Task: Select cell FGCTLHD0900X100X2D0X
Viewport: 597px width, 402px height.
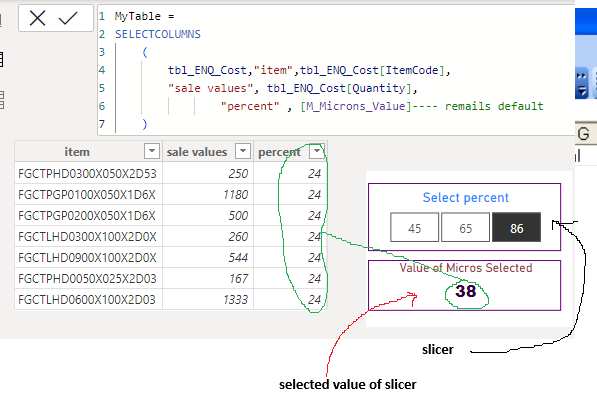Action: pyautogui.click(x=87, y=257)
